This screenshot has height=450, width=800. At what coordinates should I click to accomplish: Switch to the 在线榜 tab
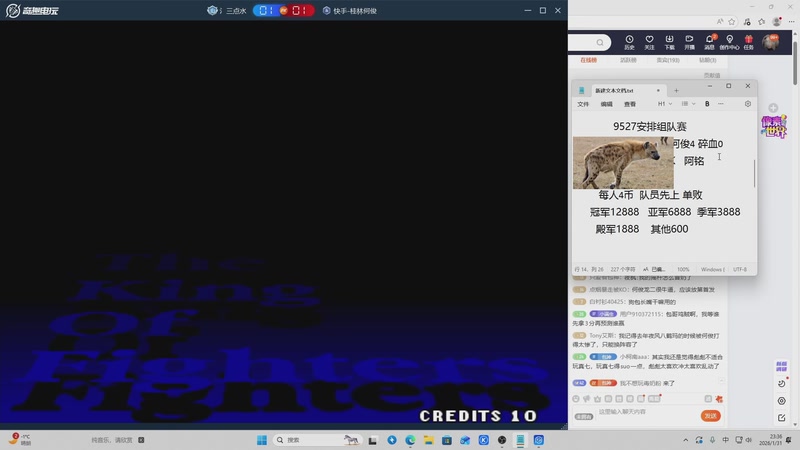(588, 60)
